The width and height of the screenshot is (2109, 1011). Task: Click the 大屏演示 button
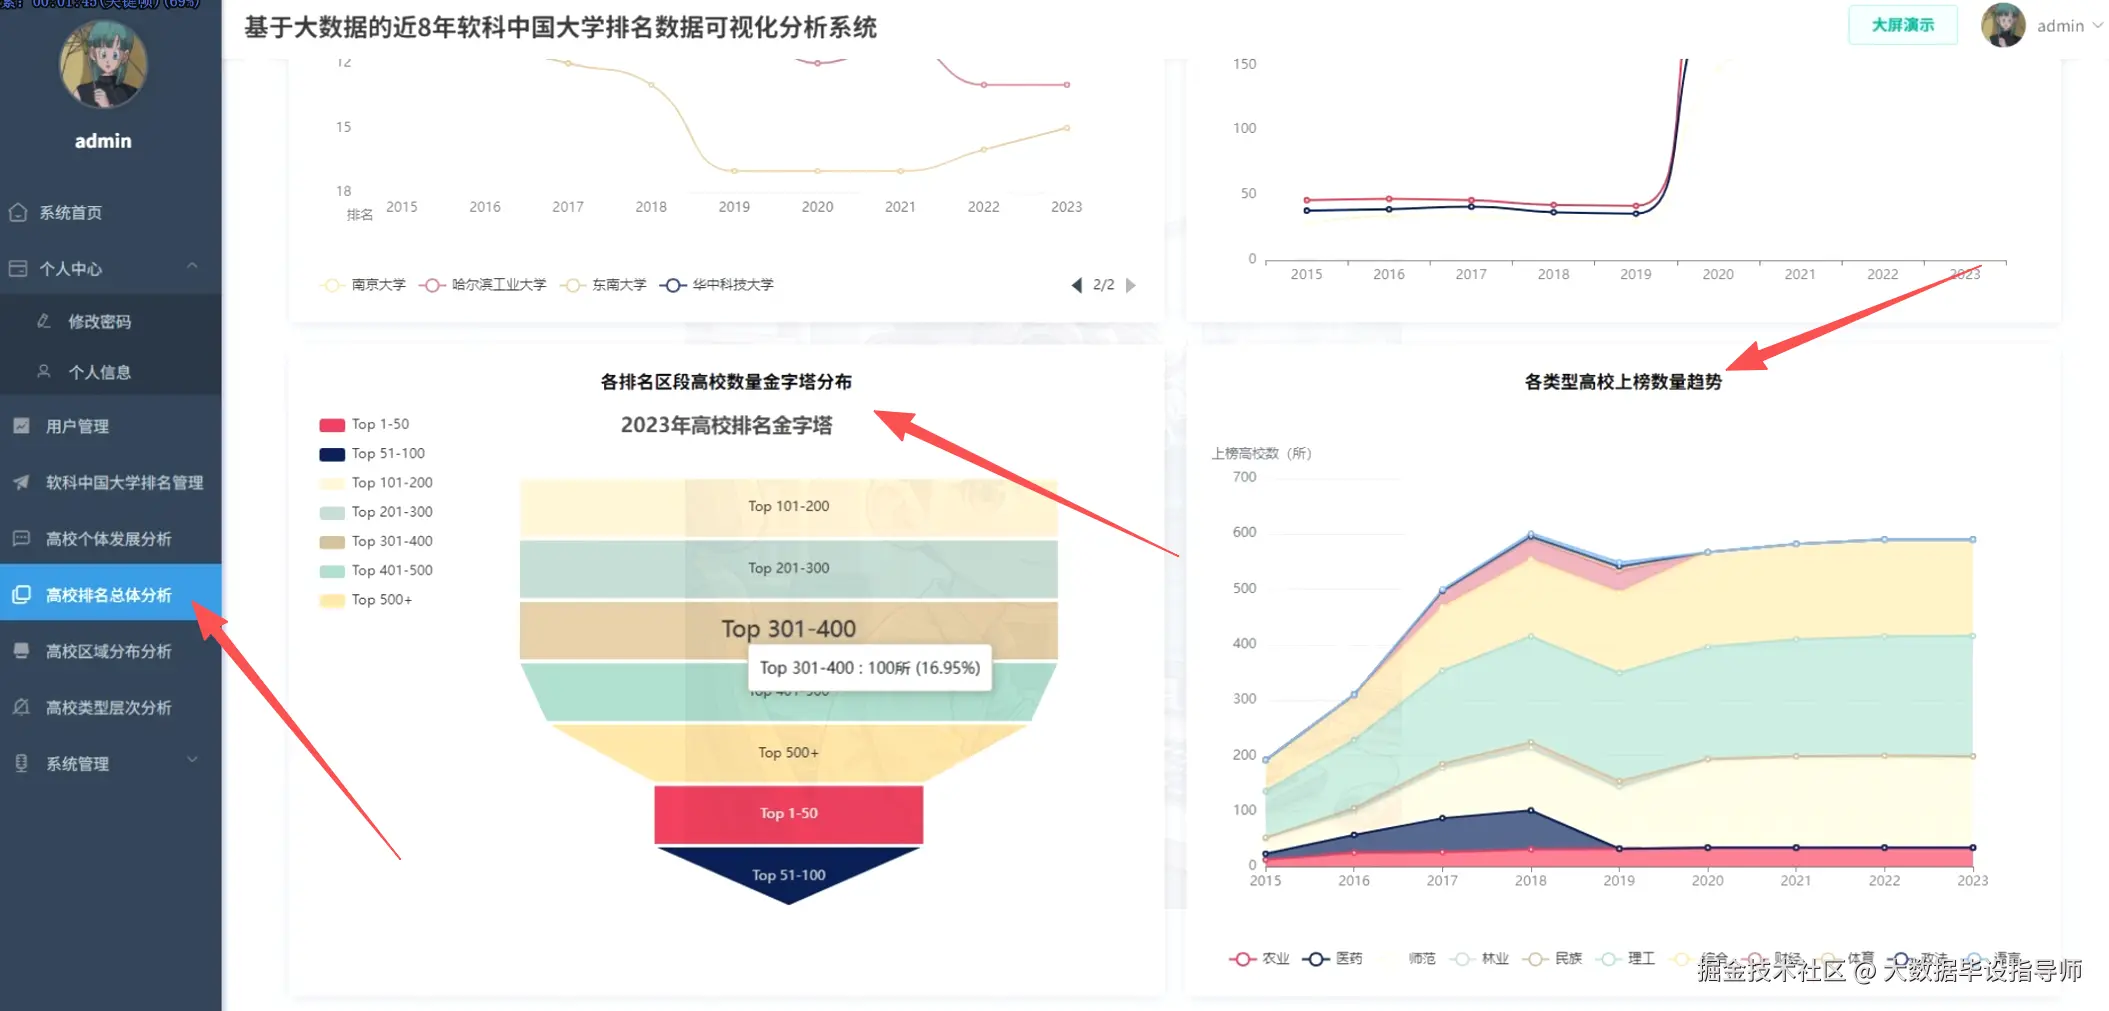tap(1902, 24)
